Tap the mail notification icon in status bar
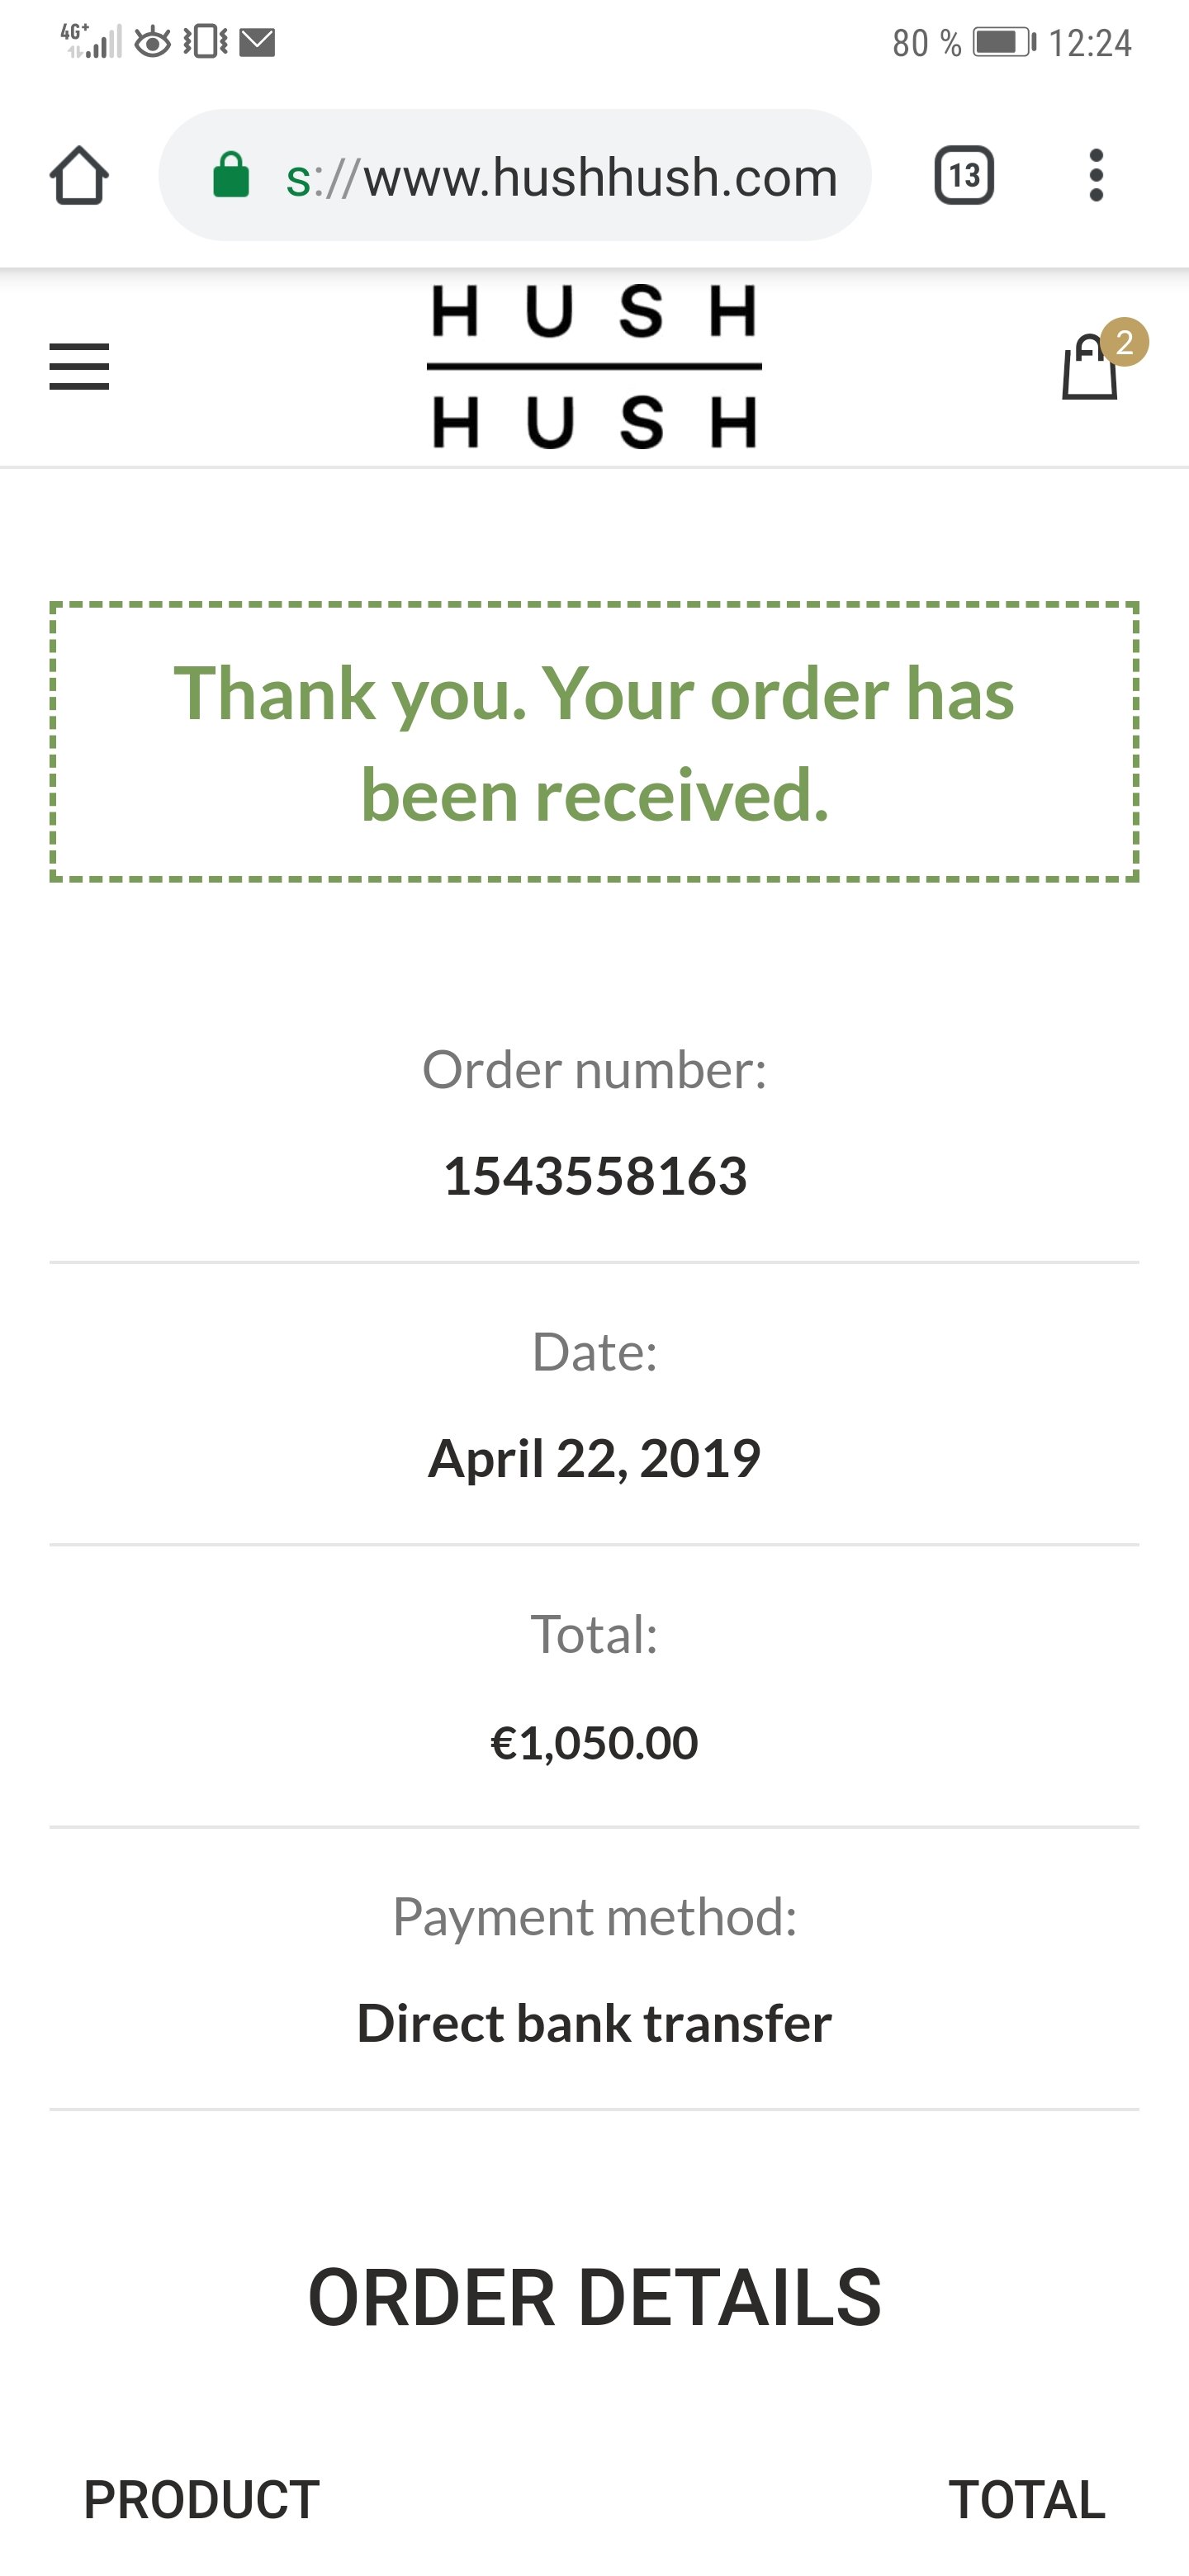1189x2576 pixels. pyautogui.click(x=257, y=42)
